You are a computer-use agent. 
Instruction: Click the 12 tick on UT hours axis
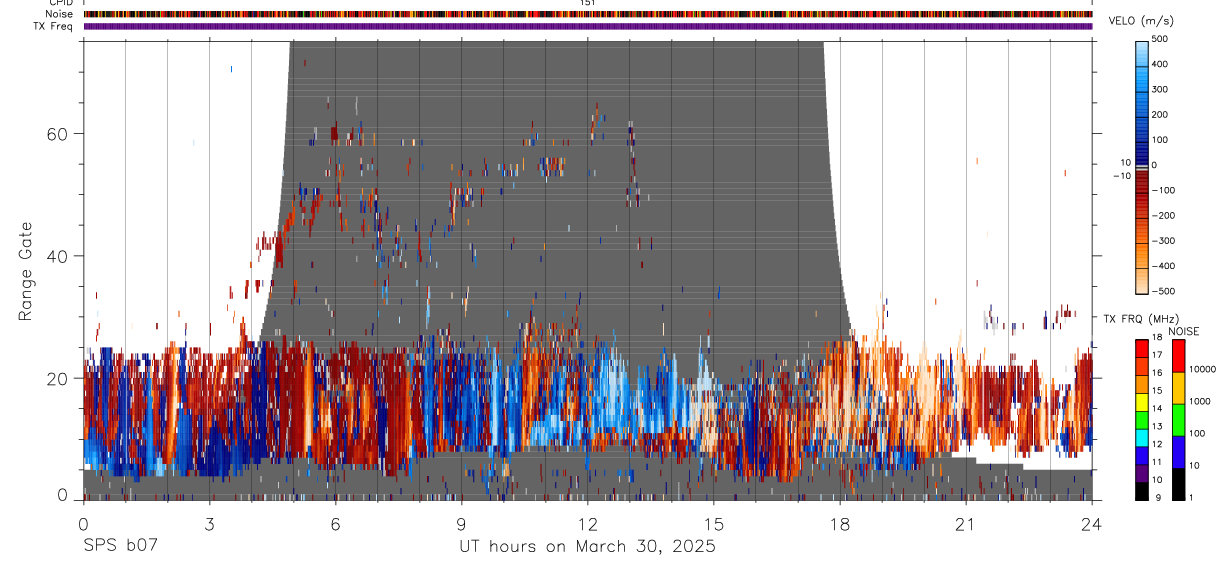[x=587, y=525]
